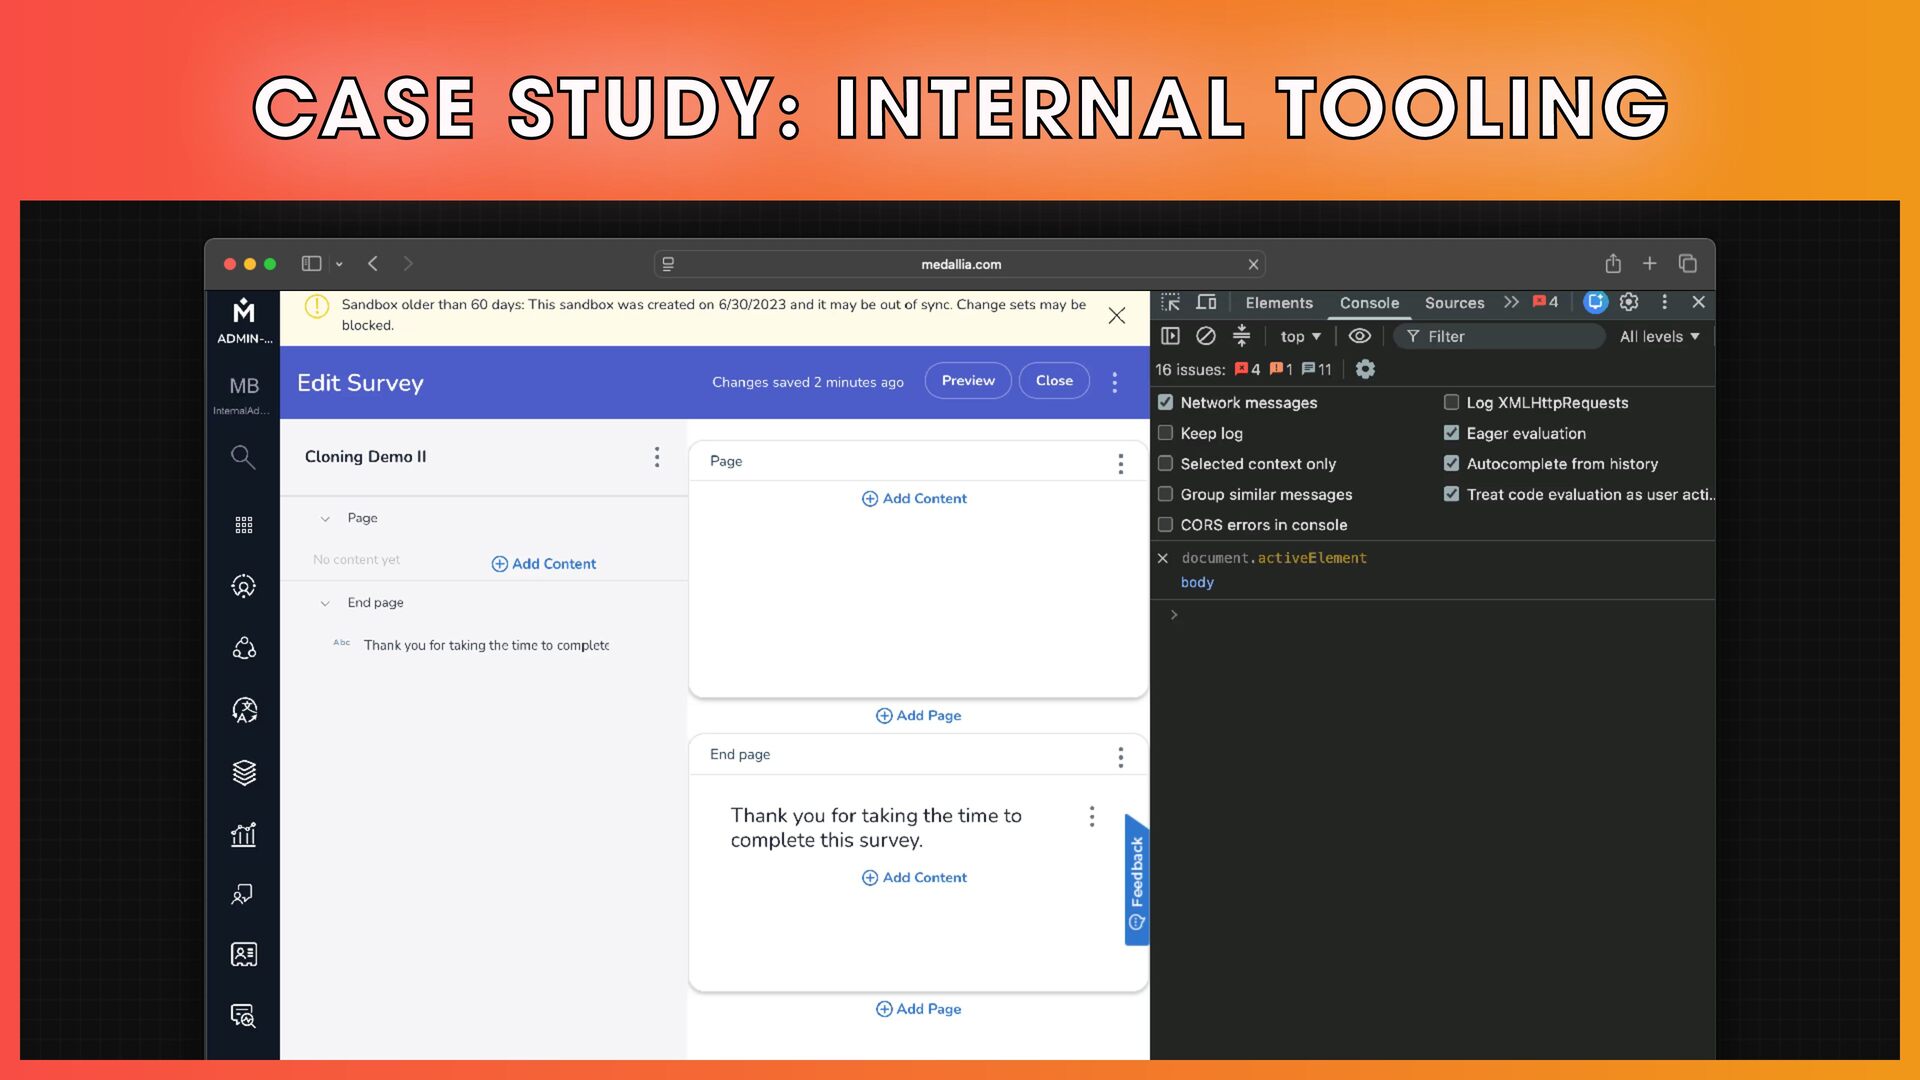The height and width of the screenshot is (1080, 1920).
Task: Toggle the device toolbar icon in DevTools
Action: (1207, 302)
